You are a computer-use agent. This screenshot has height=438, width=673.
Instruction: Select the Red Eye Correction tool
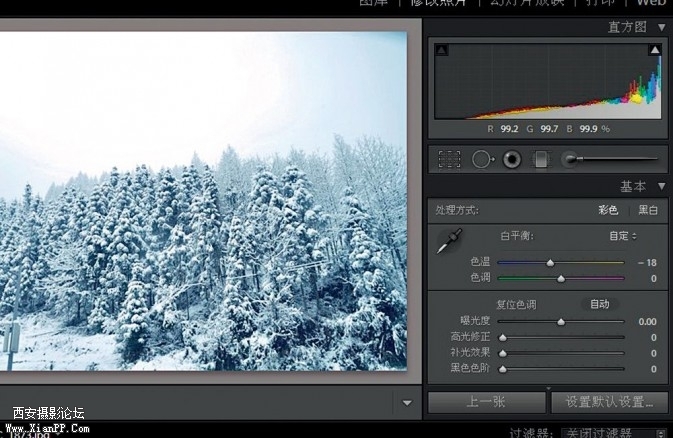(512, 159)
